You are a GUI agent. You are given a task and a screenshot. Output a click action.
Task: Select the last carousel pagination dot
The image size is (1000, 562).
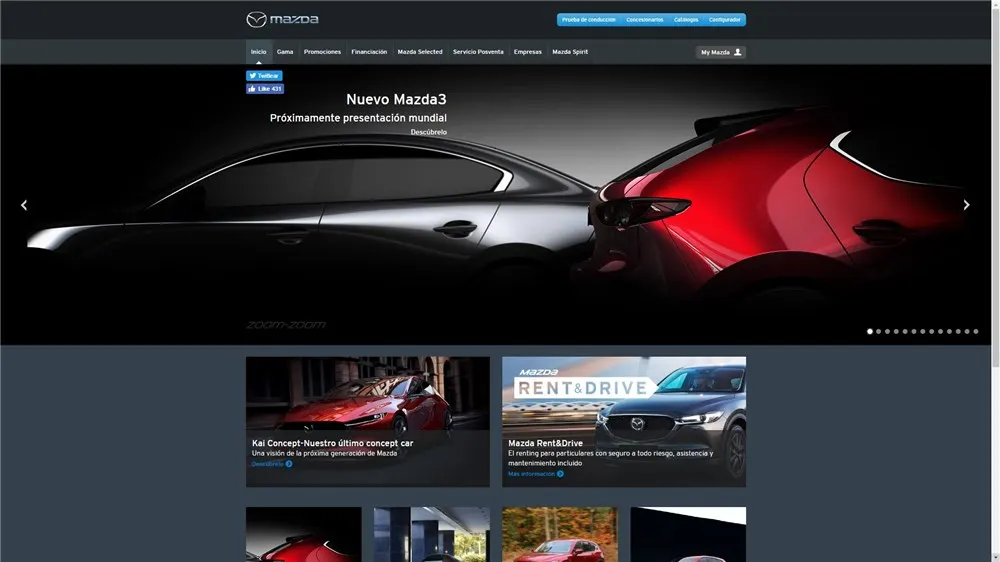976,331
